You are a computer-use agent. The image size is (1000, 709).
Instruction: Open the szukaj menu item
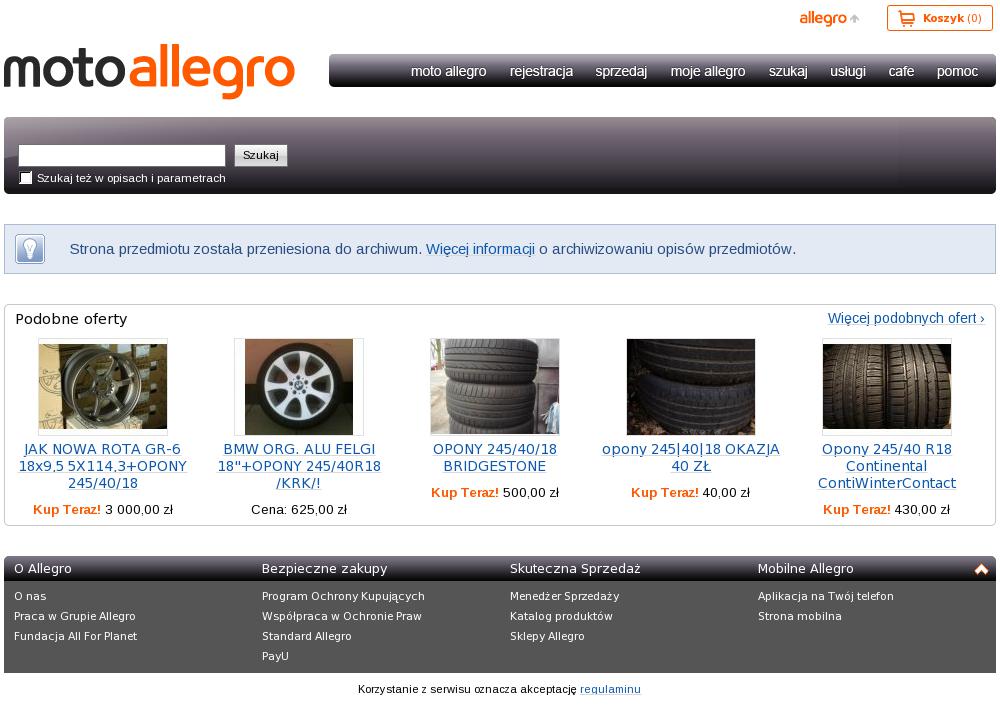(x=788, y=71)
